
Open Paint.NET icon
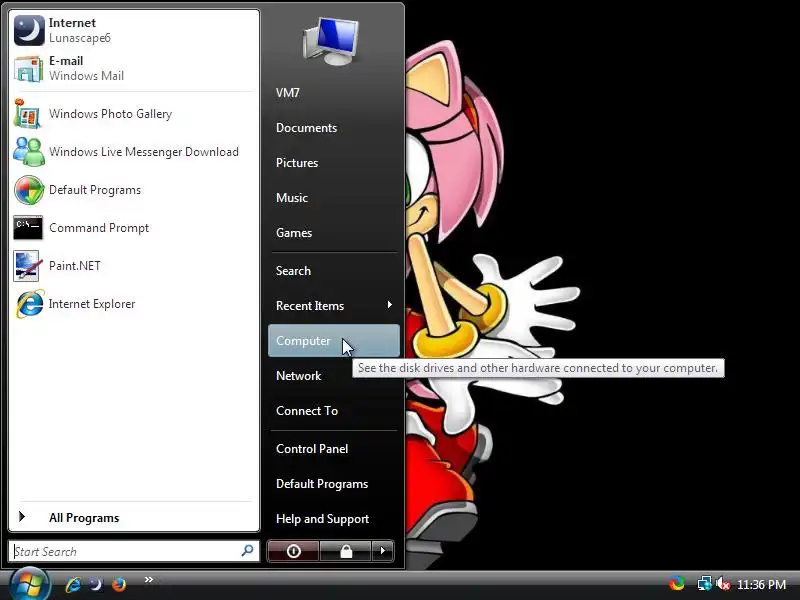click(x=27, y=266)
